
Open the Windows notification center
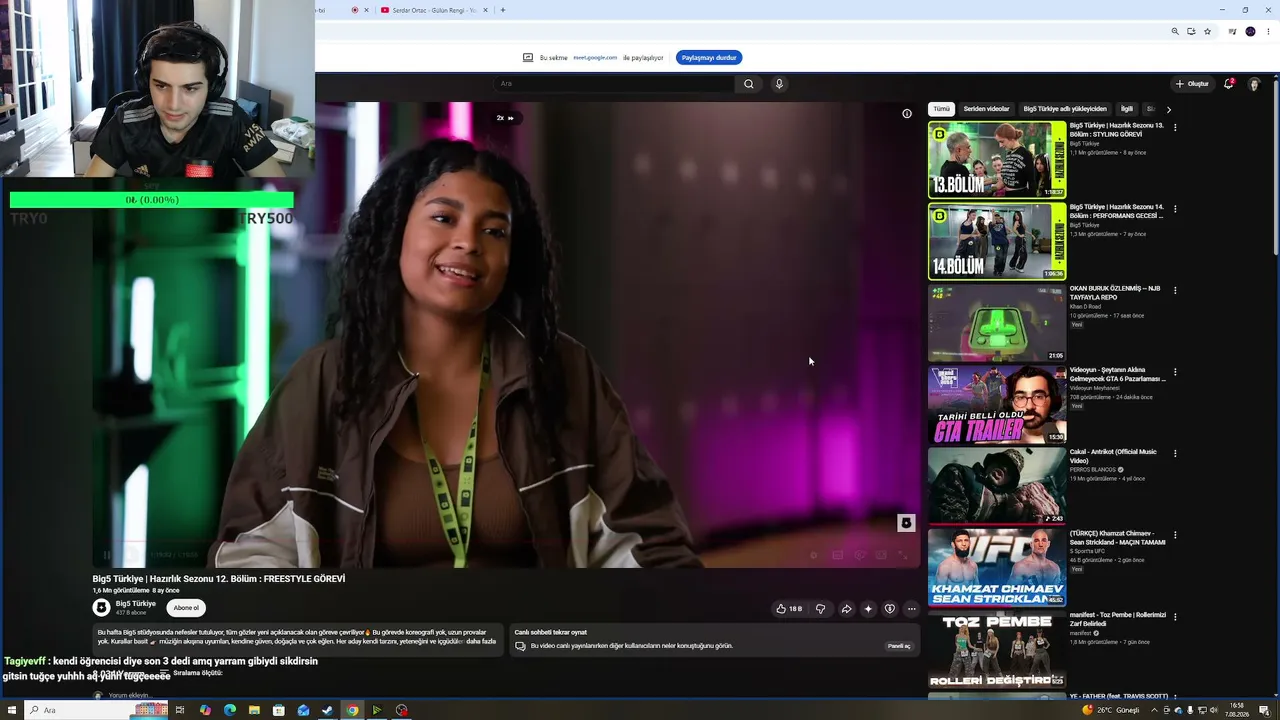click(x=1264, y=710)
